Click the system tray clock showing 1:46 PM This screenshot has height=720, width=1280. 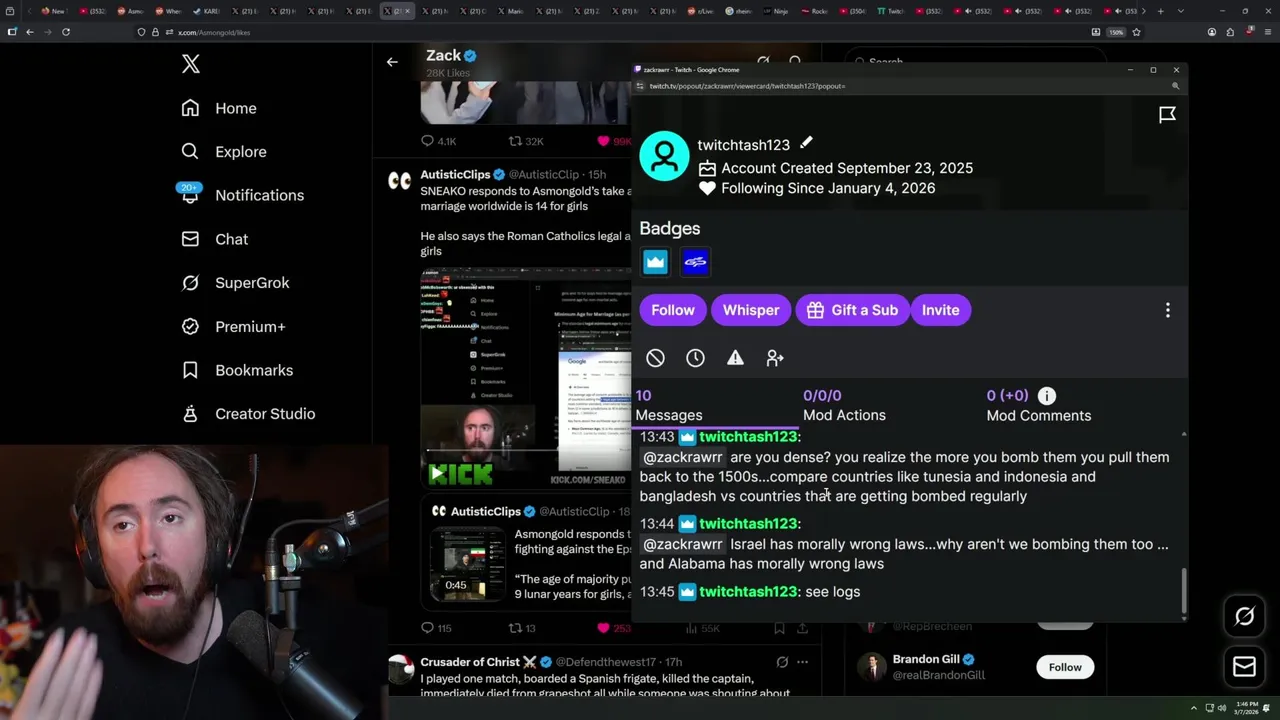[1246, 707]
